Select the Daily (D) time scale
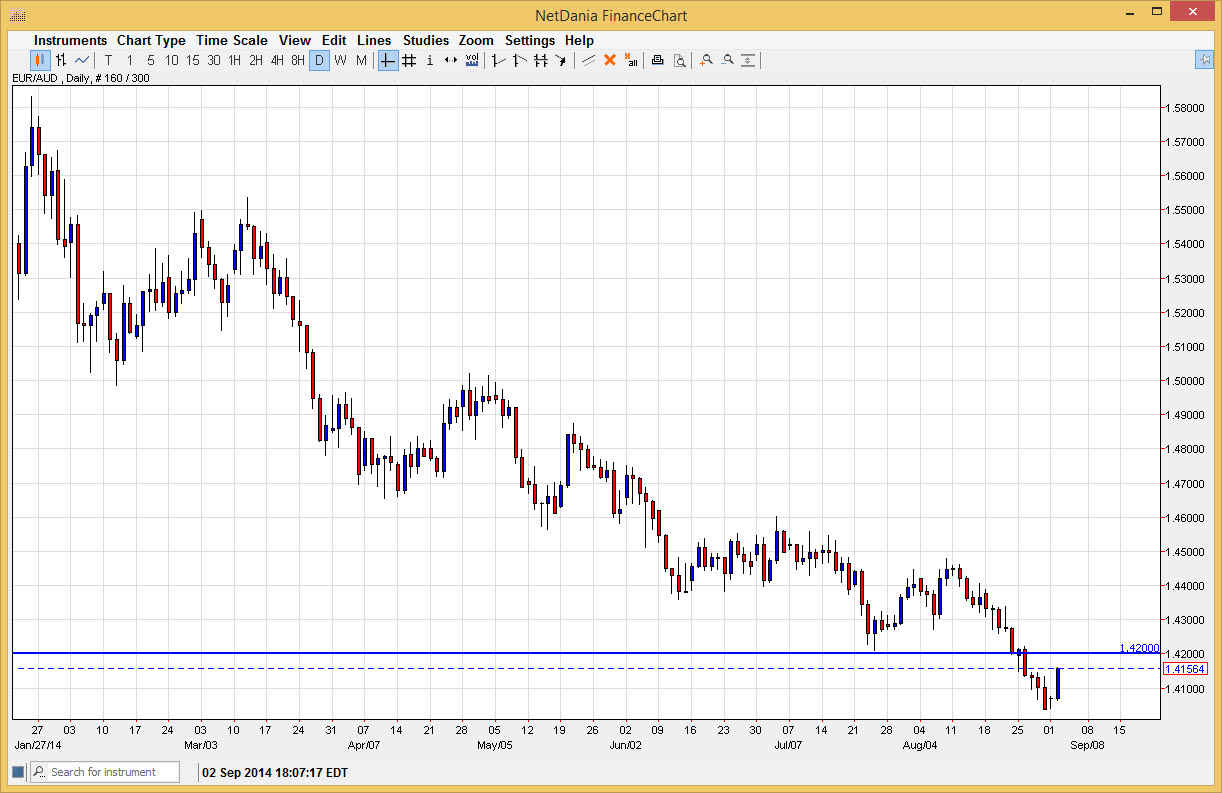 319,60
